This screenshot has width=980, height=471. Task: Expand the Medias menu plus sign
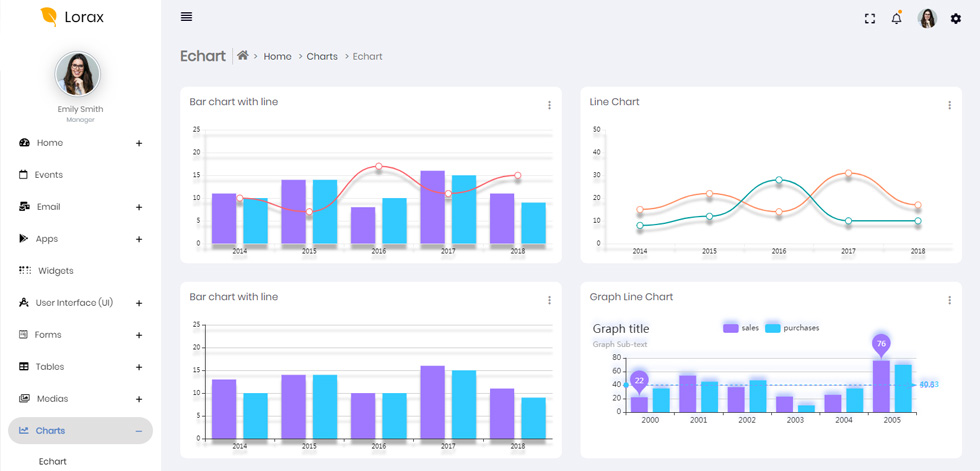coord(139,399)
